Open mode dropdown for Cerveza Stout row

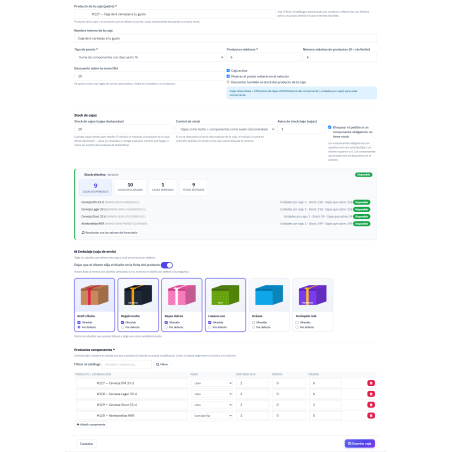click(213, 405)
